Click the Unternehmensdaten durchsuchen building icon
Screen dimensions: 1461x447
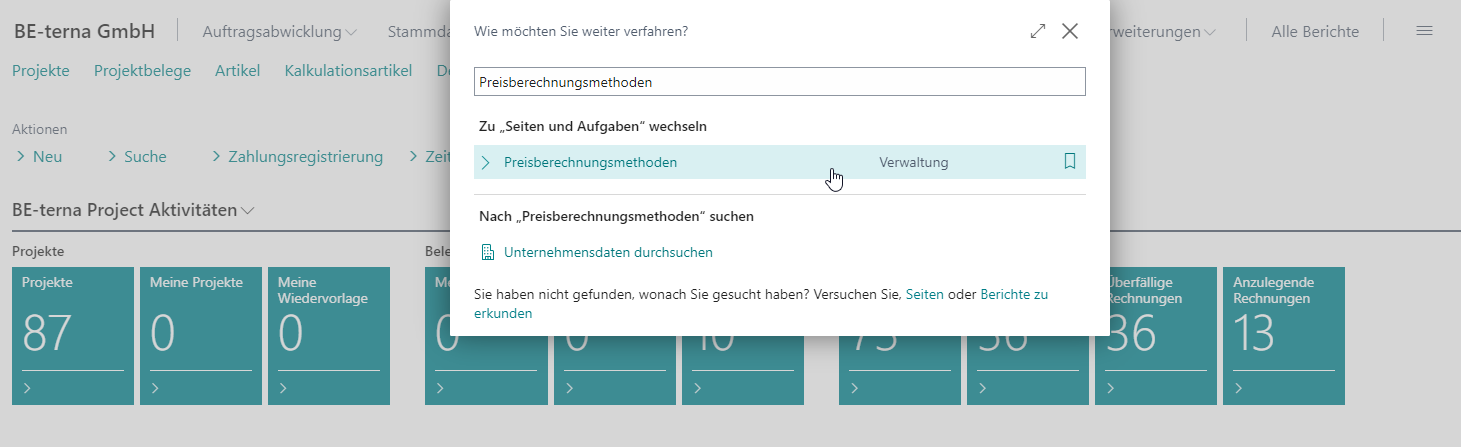click(488, 252)
